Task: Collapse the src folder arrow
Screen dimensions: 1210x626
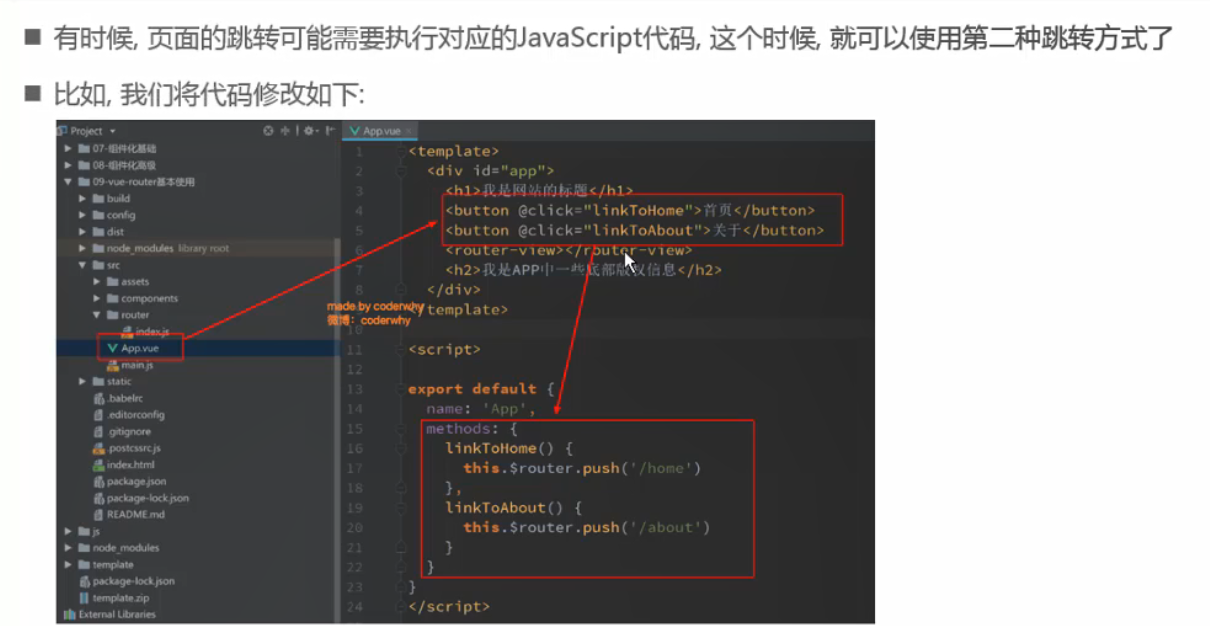Action: (83, 265)
